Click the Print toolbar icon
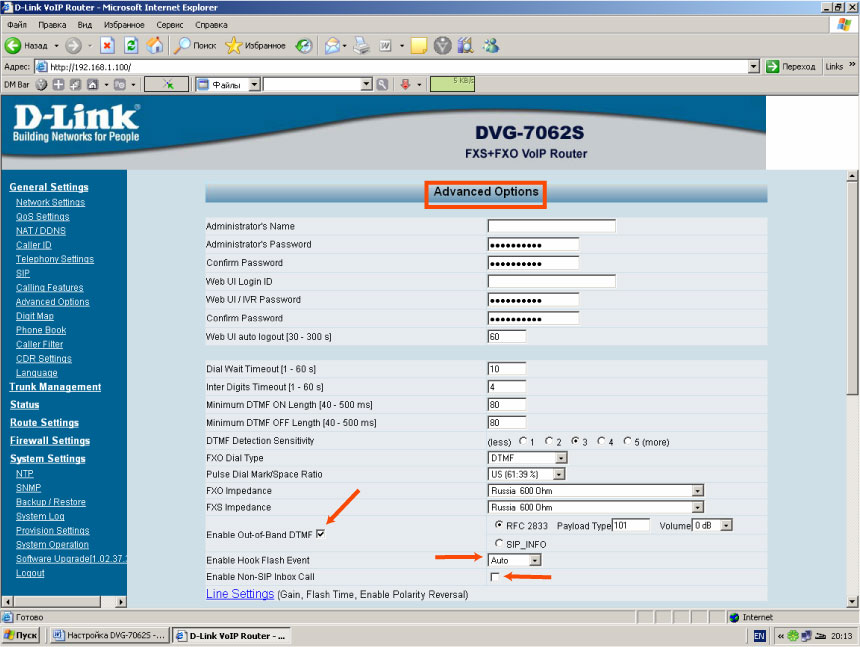Viewport: 860px width, 647px height. click(x=362, y=45)
